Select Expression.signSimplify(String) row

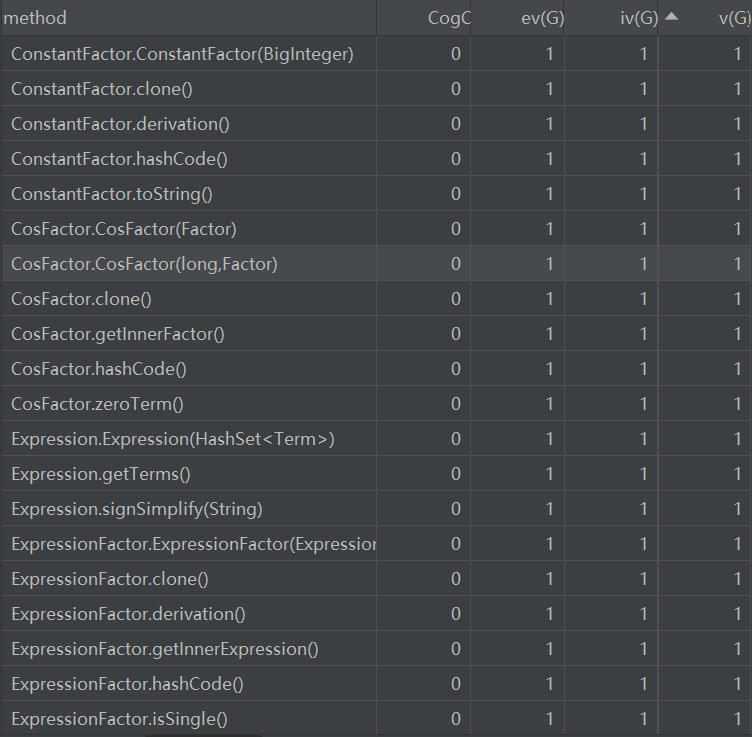click(x=137, y=509)
